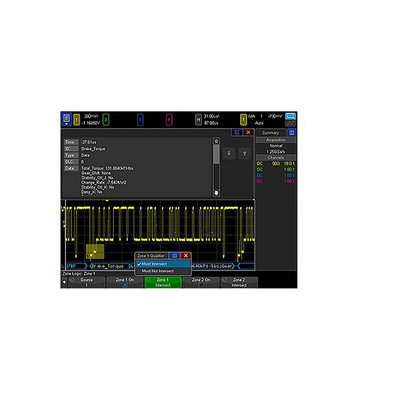Viewport: 400px width, 400px height.
Task: Click the Normal acquisition mode text
Action: click(x=276, y=146)
